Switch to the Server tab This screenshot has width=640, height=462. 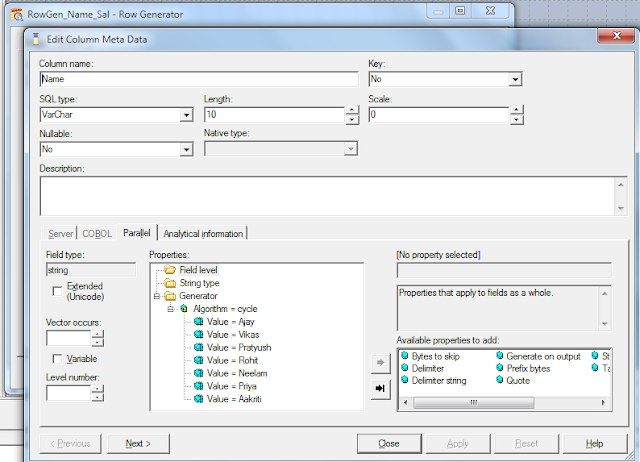point(60,234)
